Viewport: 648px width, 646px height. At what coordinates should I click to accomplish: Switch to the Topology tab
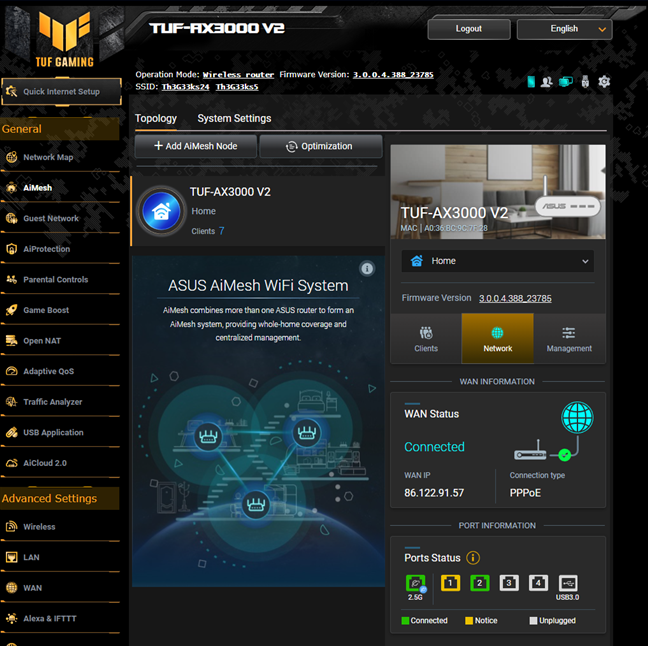pos(156,119)
